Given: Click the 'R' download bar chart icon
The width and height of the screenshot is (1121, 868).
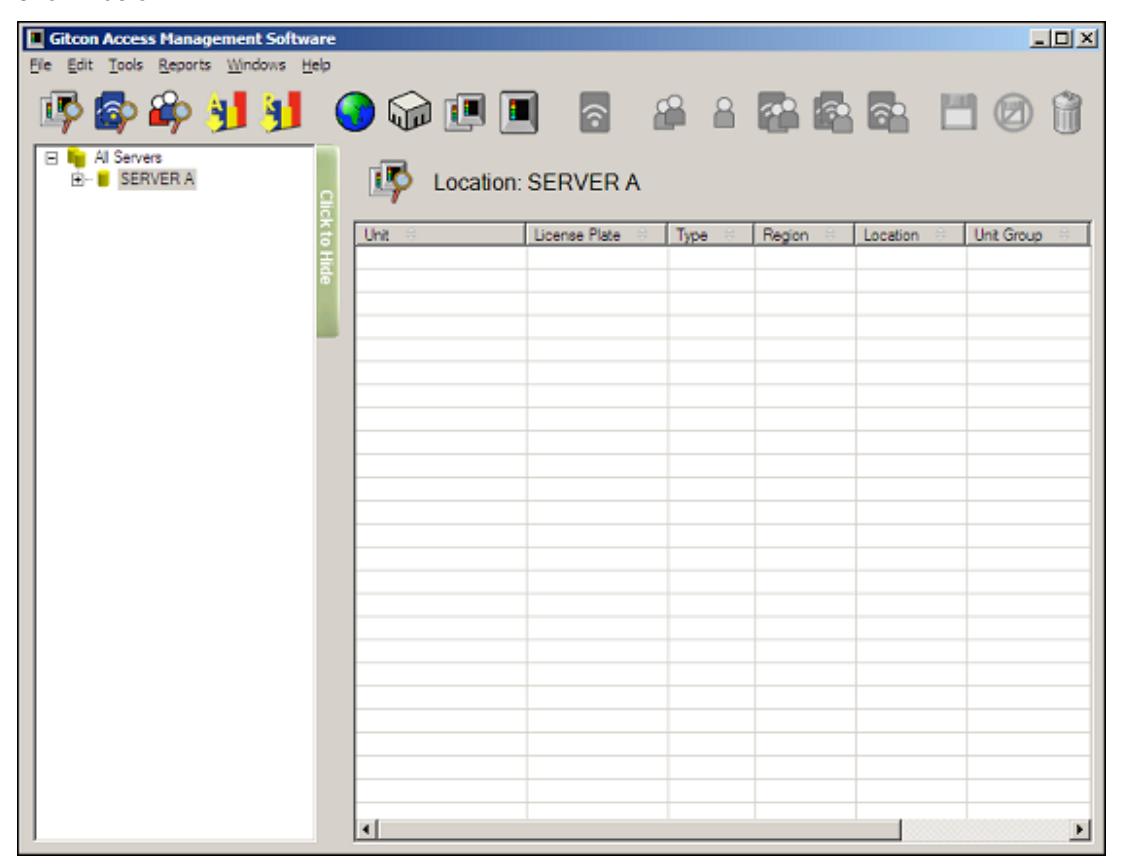Looking at the screenshot, I should pos(281,112).
